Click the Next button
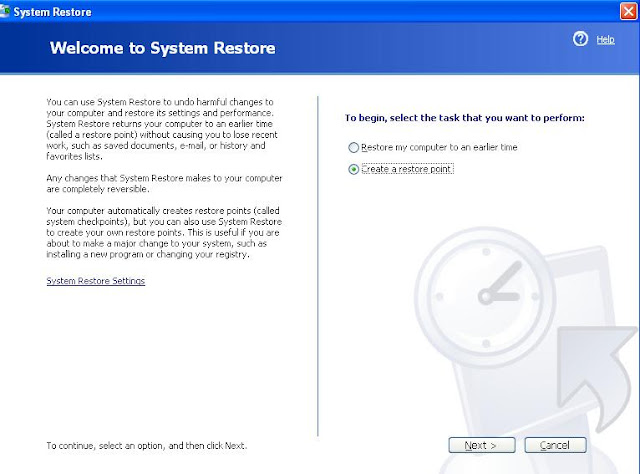The image size is (640, 474). coord(482,445)
